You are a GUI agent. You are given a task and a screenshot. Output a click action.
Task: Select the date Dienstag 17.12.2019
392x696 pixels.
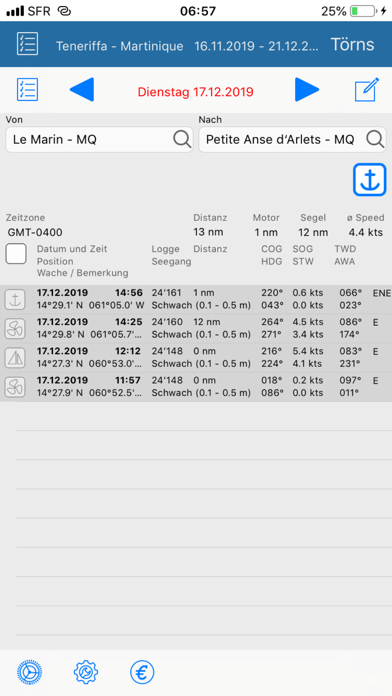pos(195,92)
